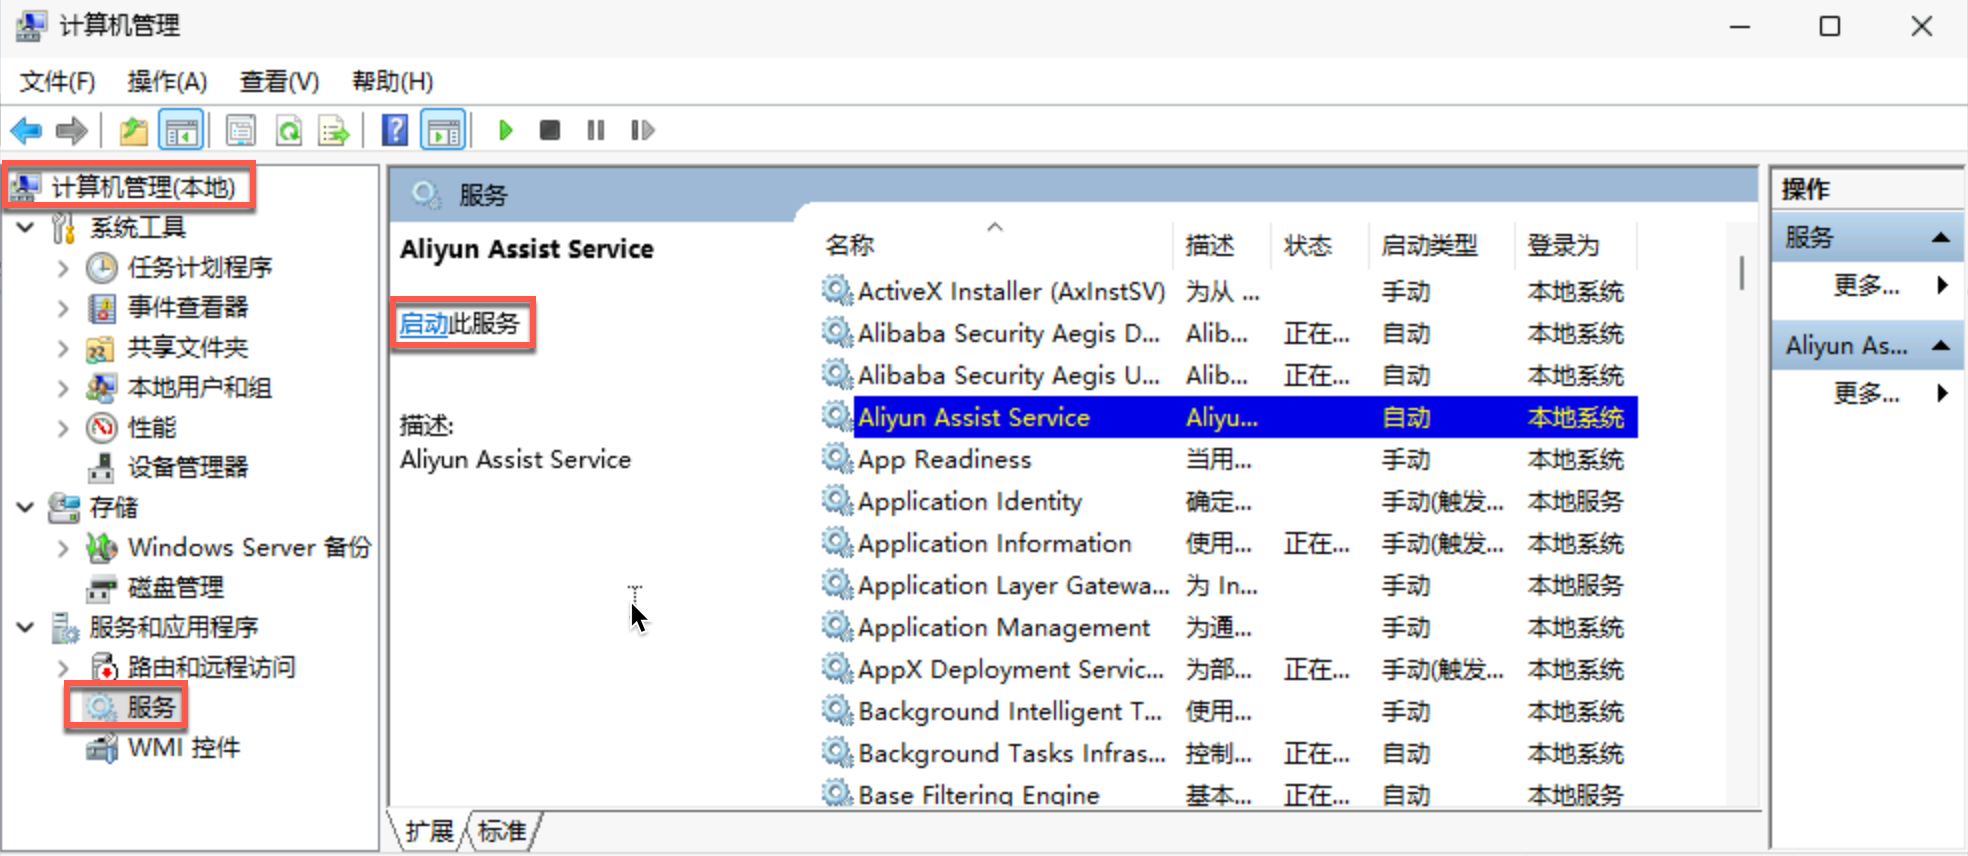This screenshot has width=1968, height=856.
Task: Switch to the 标准 tab
Action: [501, 831]
